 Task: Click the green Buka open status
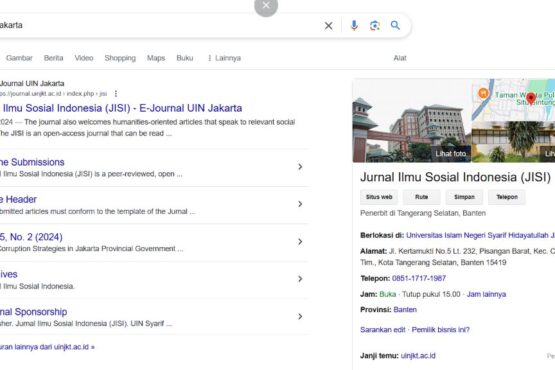pos(388,294)
